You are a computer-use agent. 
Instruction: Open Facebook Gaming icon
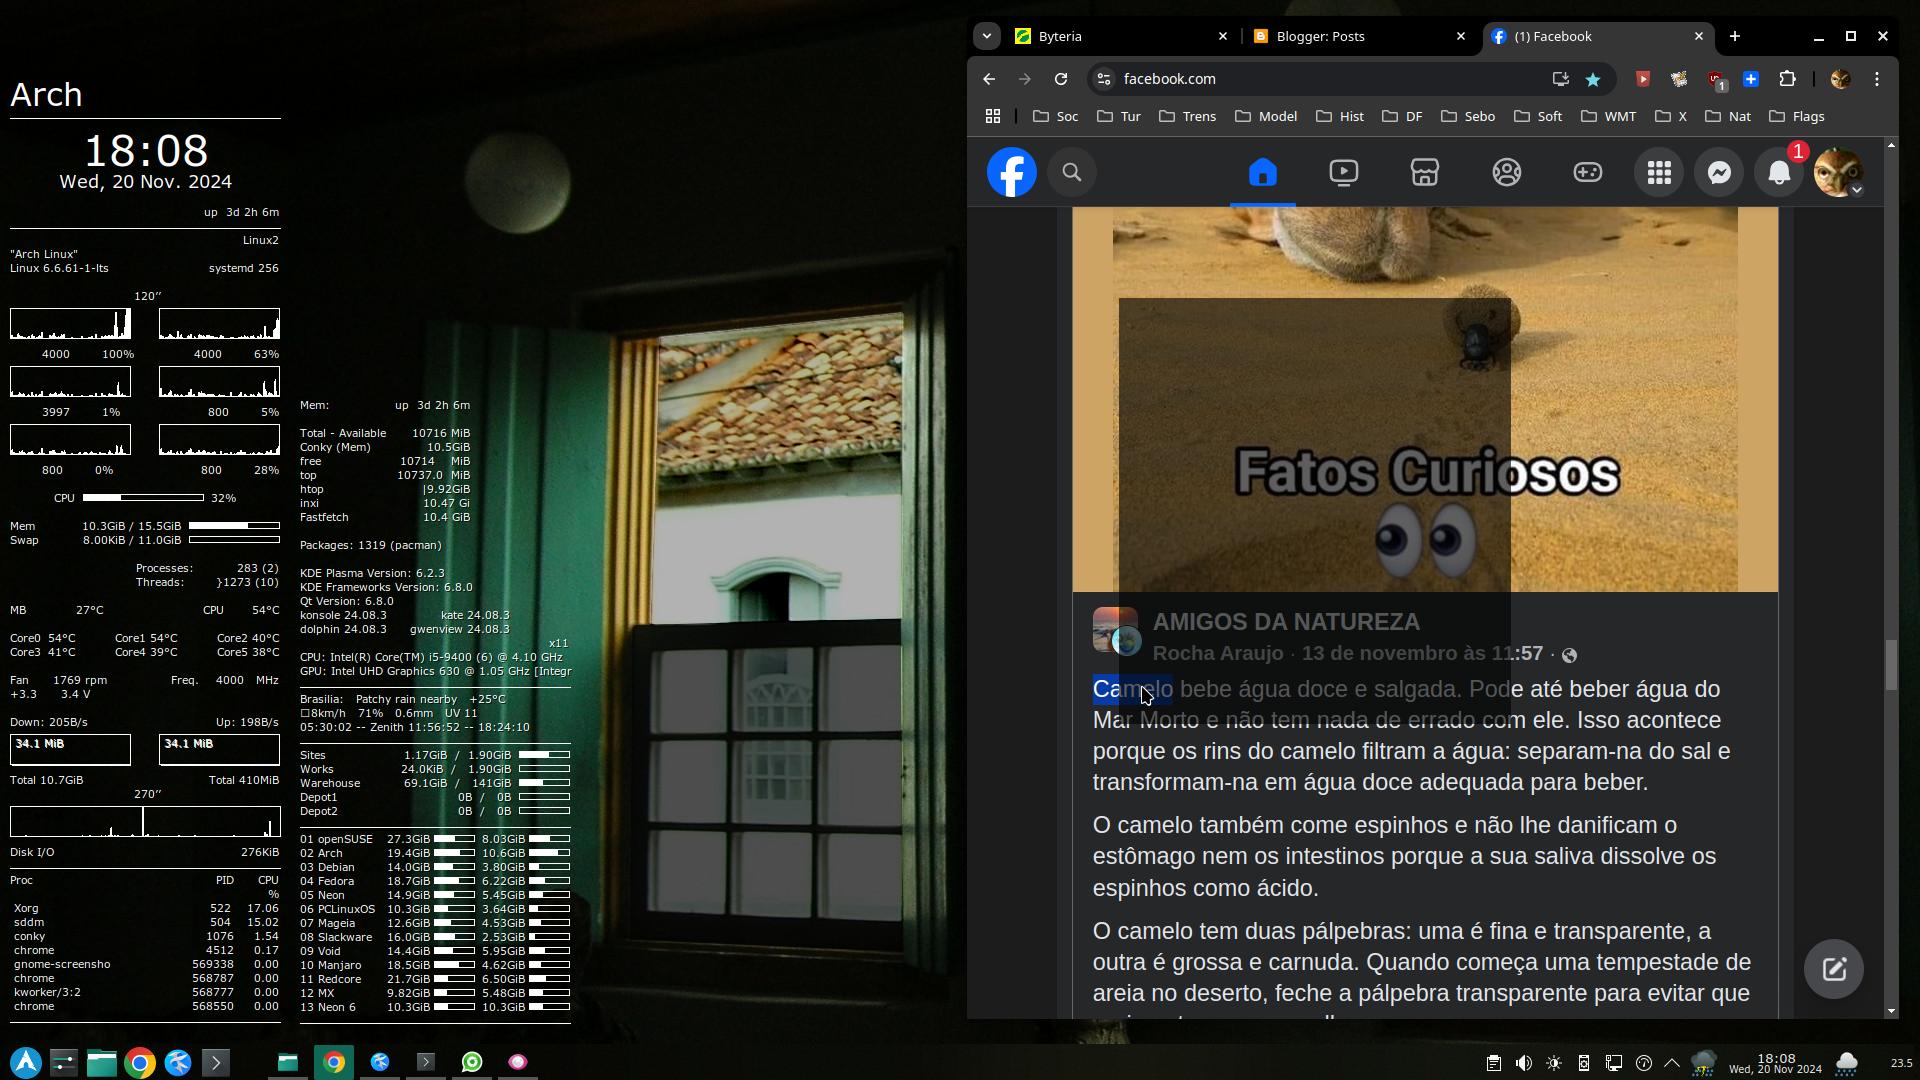point(1588,172)
